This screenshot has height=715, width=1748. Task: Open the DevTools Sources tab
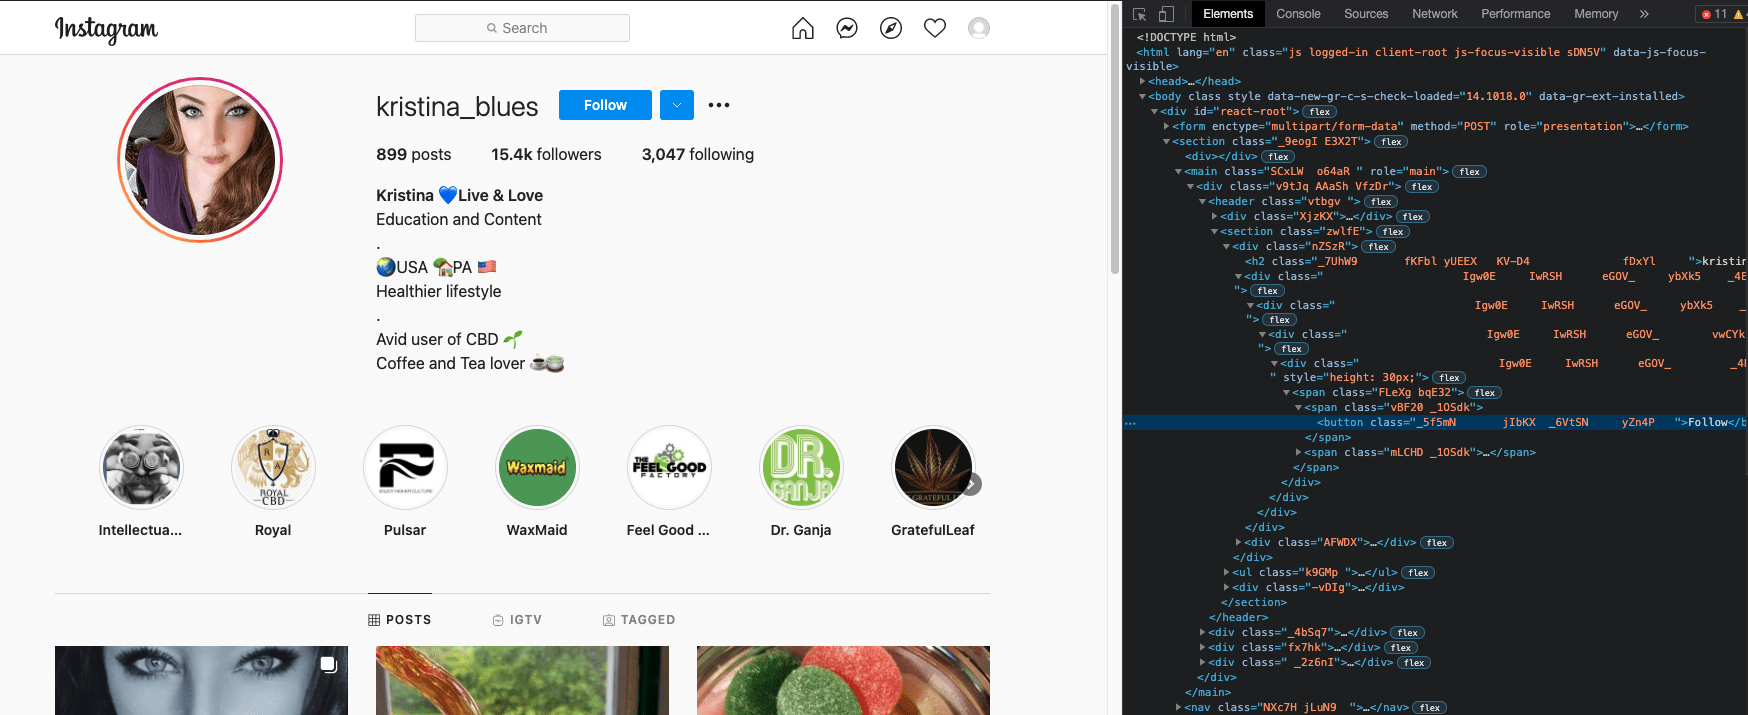coord(1366,14)
